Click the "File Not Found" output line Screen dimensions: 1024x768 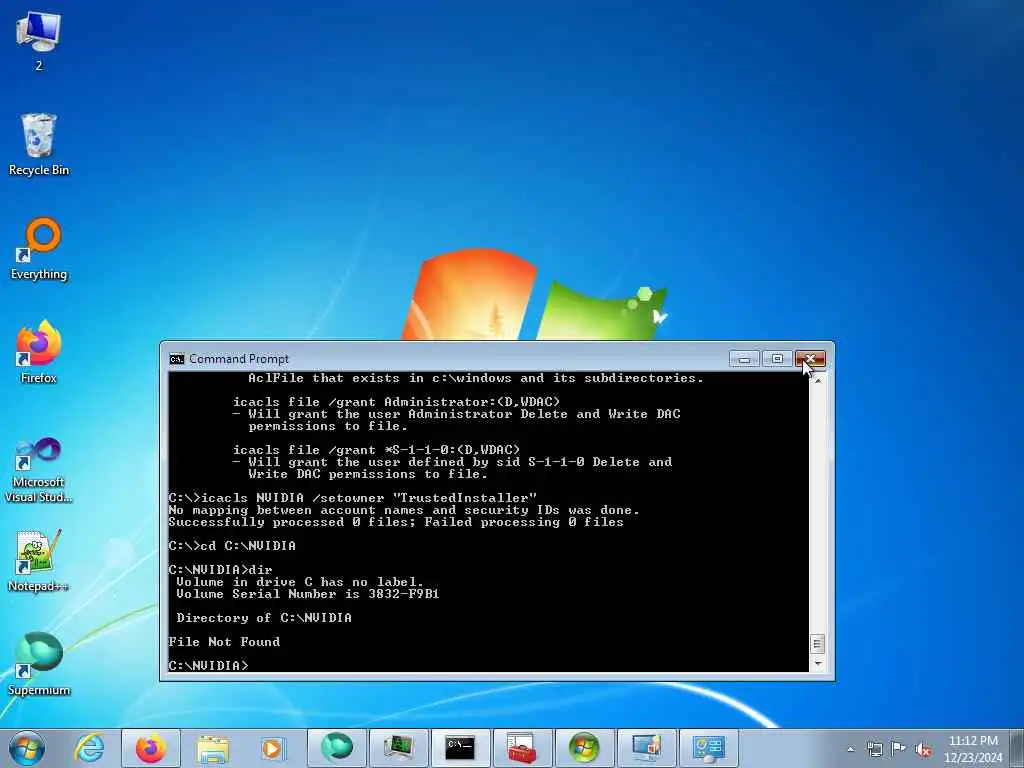click(224, 642)
